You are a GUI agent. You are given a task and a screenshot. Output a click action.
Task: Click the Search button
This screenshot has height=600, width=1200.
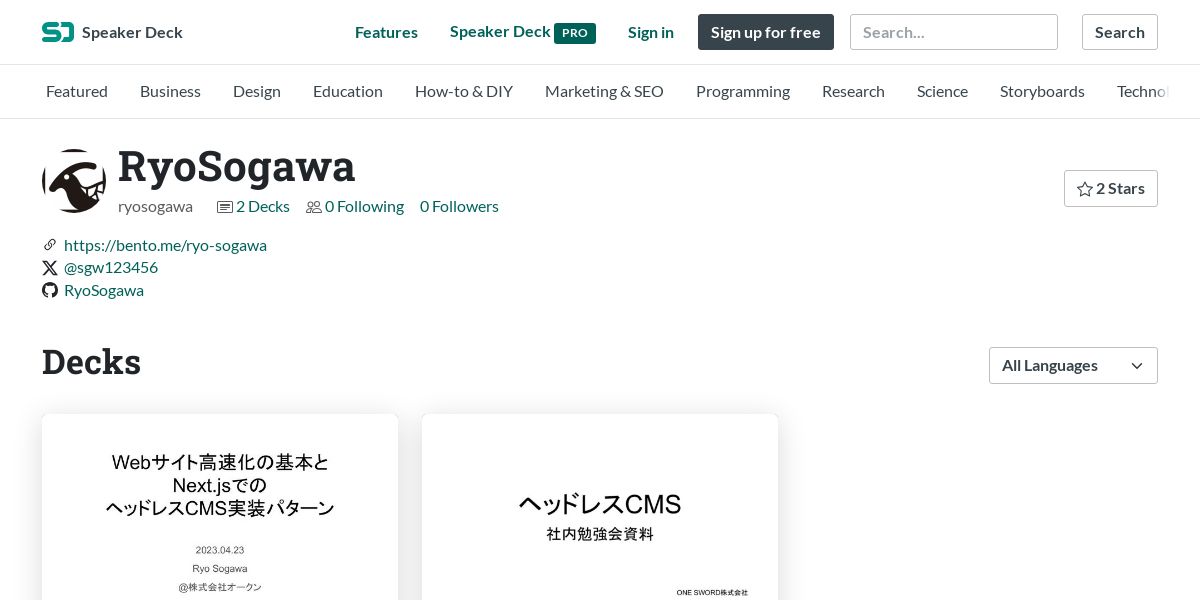(x=1120, y=32)
